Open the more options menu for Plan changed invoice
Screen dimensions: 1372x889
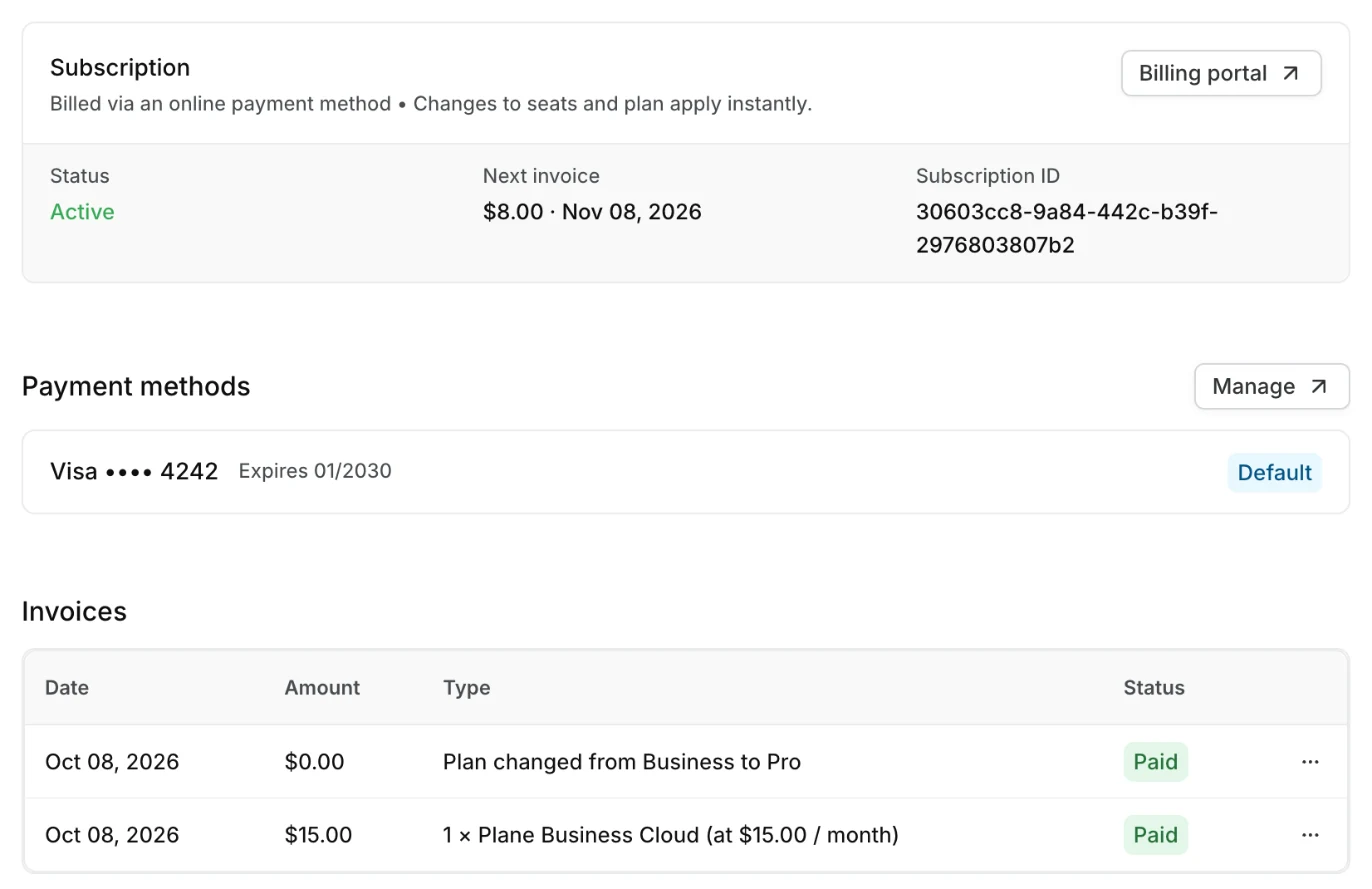[1310, 762]
